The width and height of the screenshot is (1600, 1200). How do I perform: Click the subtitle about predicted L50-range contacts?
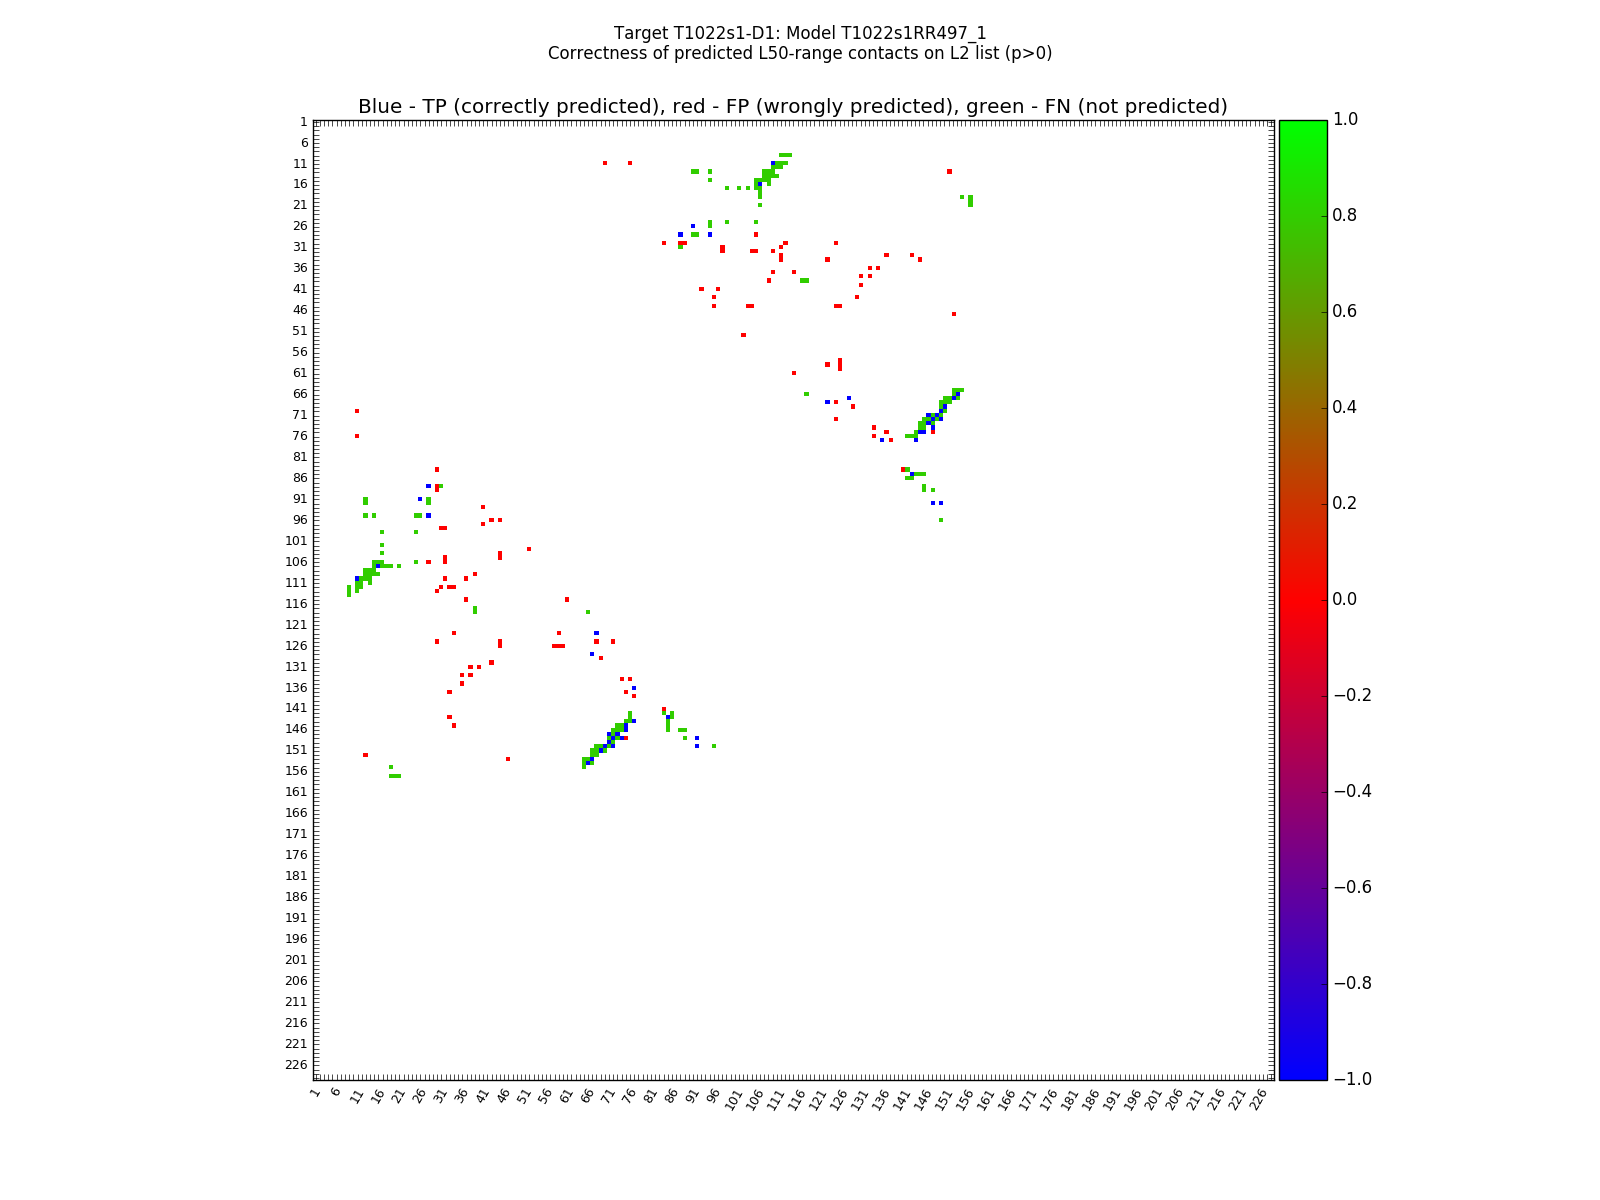pyautogui.click(x=800, y=53)
